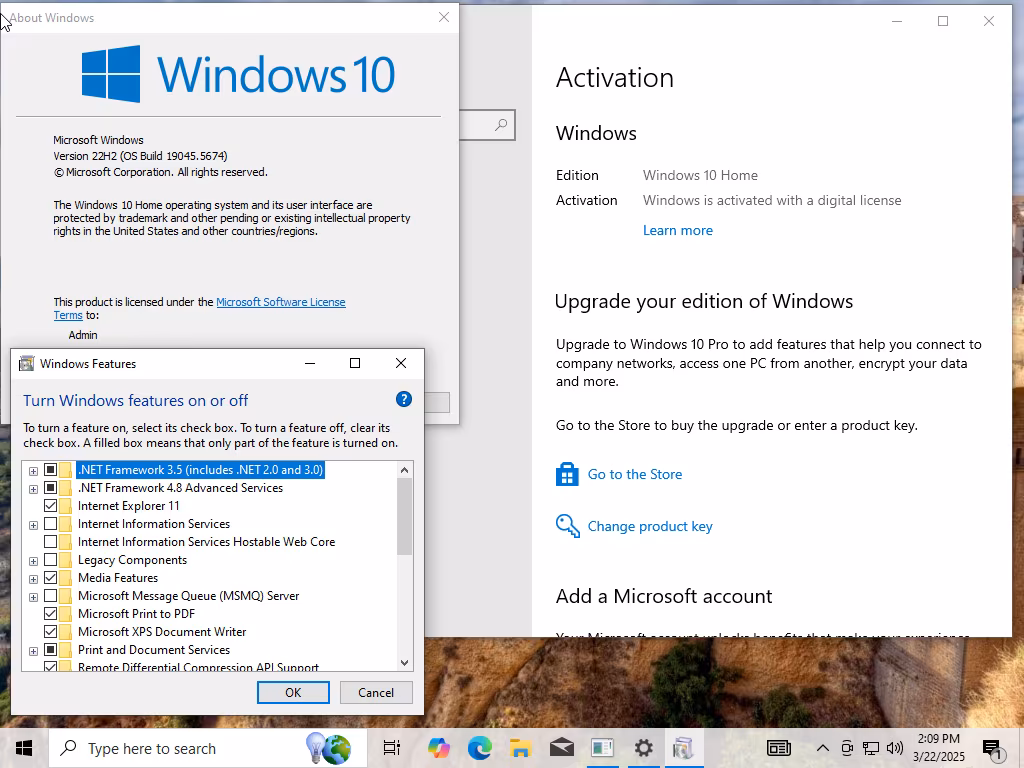Expand the Media Features node
The image size is (1024, 768).
pos(33,579)
